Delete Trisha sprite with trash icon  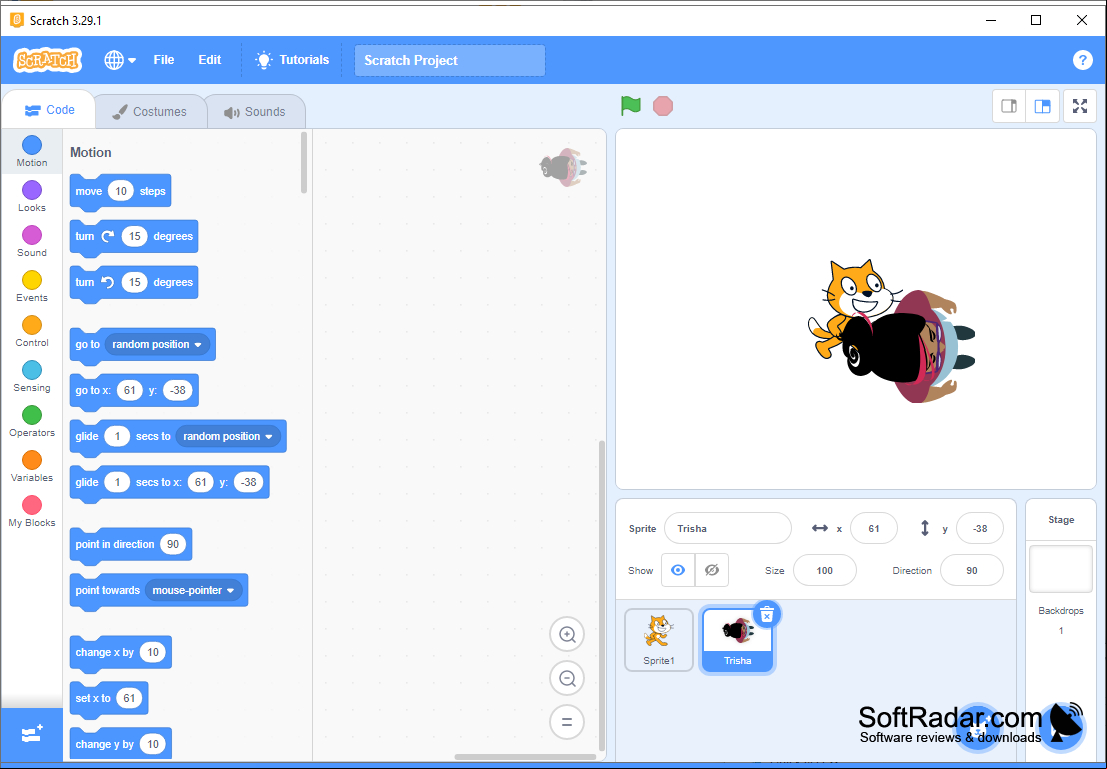point(767,614)
